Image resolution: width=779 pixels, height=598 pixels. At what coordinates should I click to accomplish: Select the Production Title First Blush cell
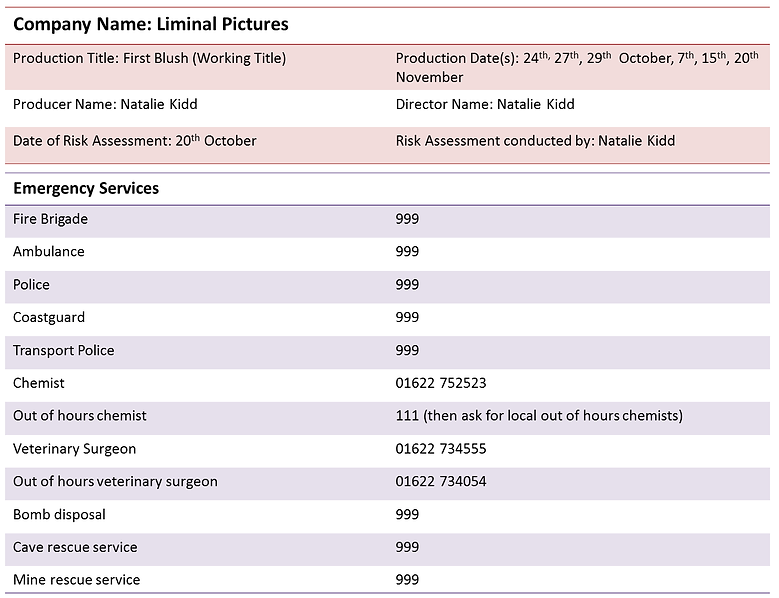coord(149,58)
